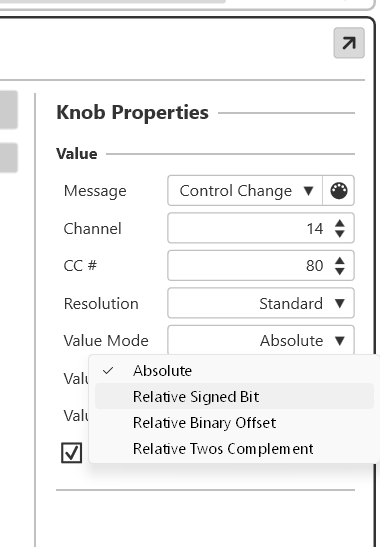The image size is (380, 547).
Task: Click the Knob Properties heading
Action: point(133,112)
